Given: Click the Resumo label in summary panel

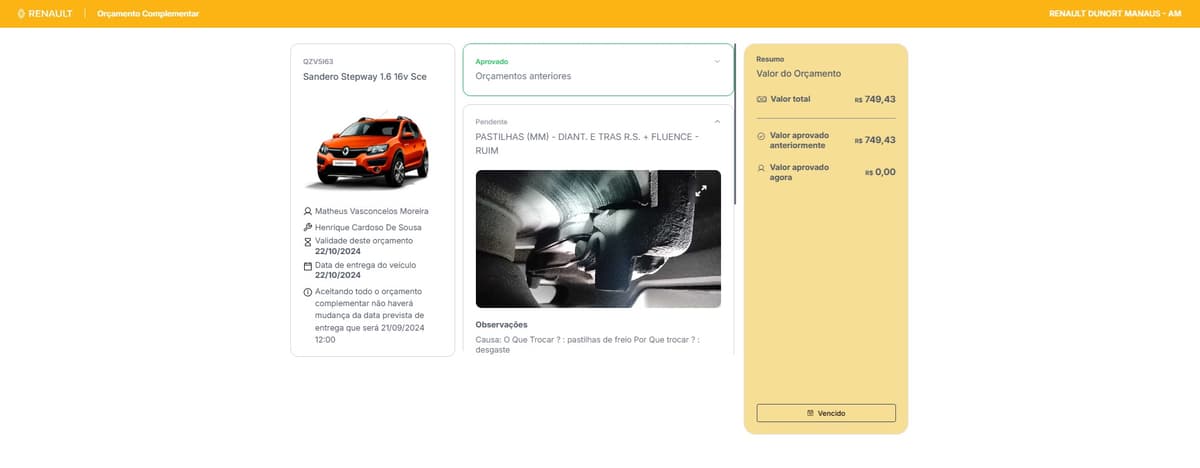Looking at the screenshot, I should 771,59.
